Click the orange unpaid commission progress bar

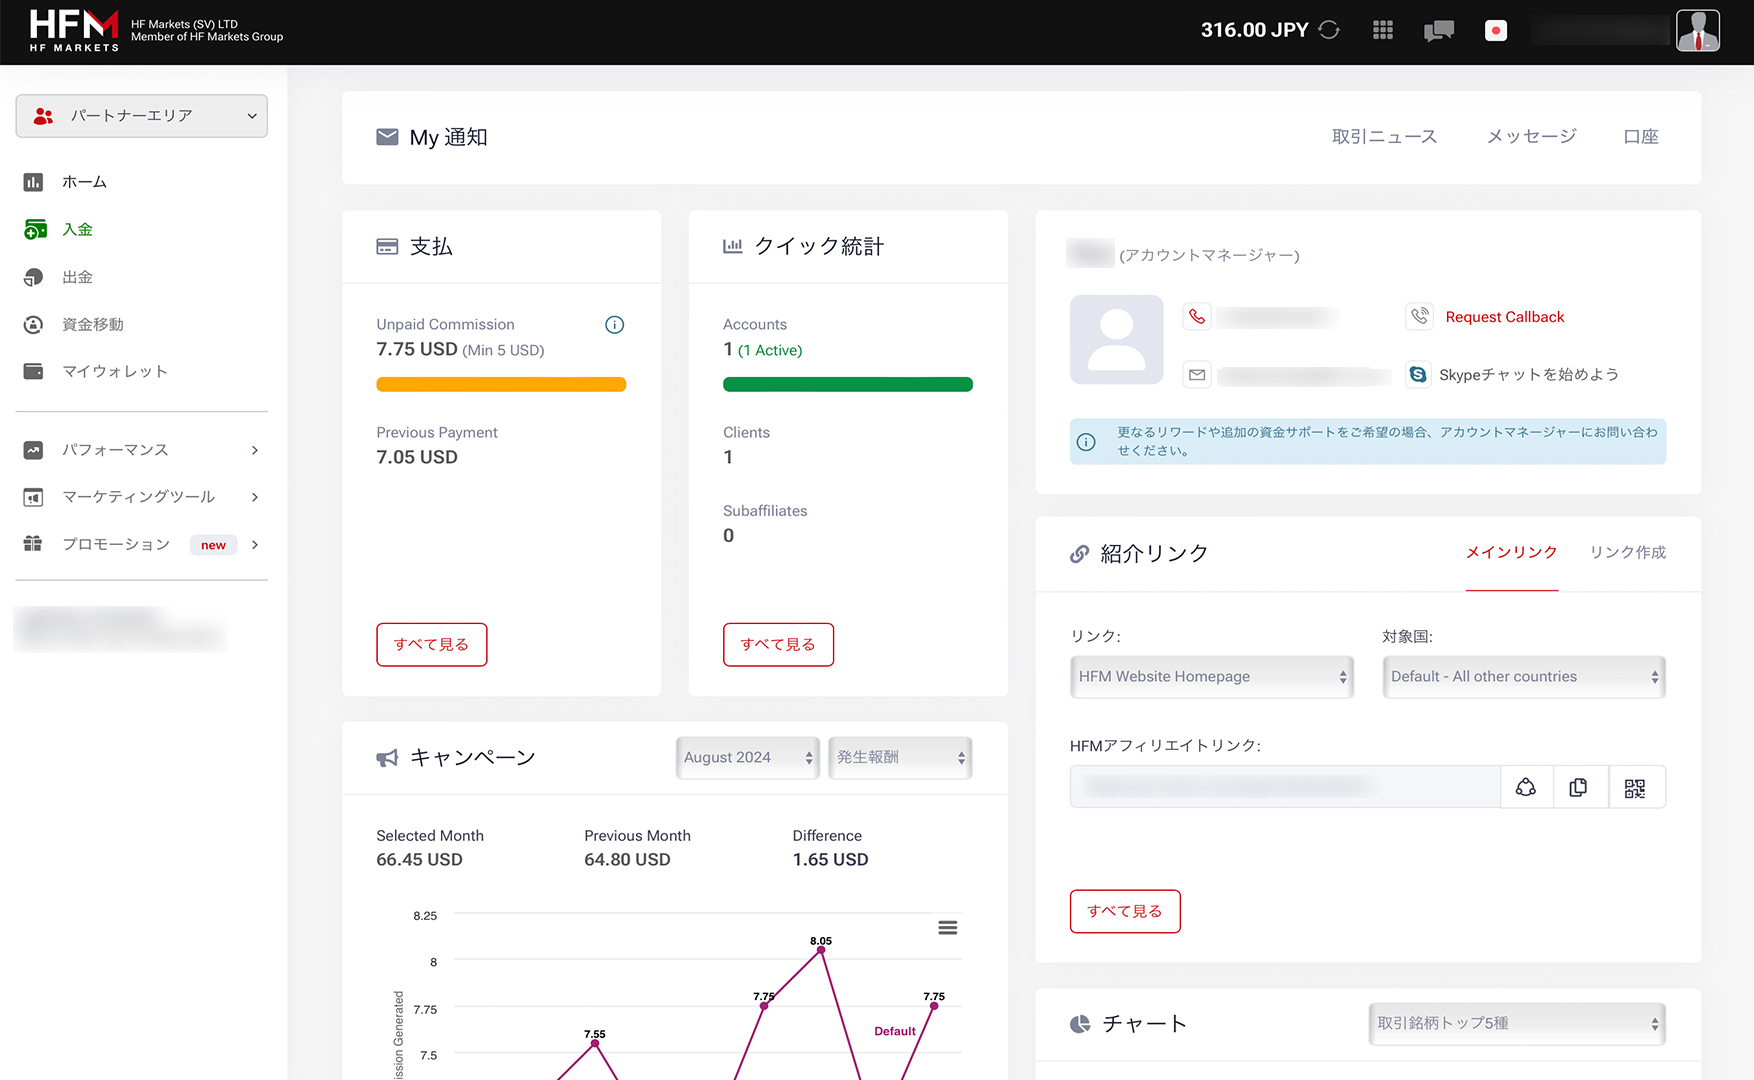point(501,385)
